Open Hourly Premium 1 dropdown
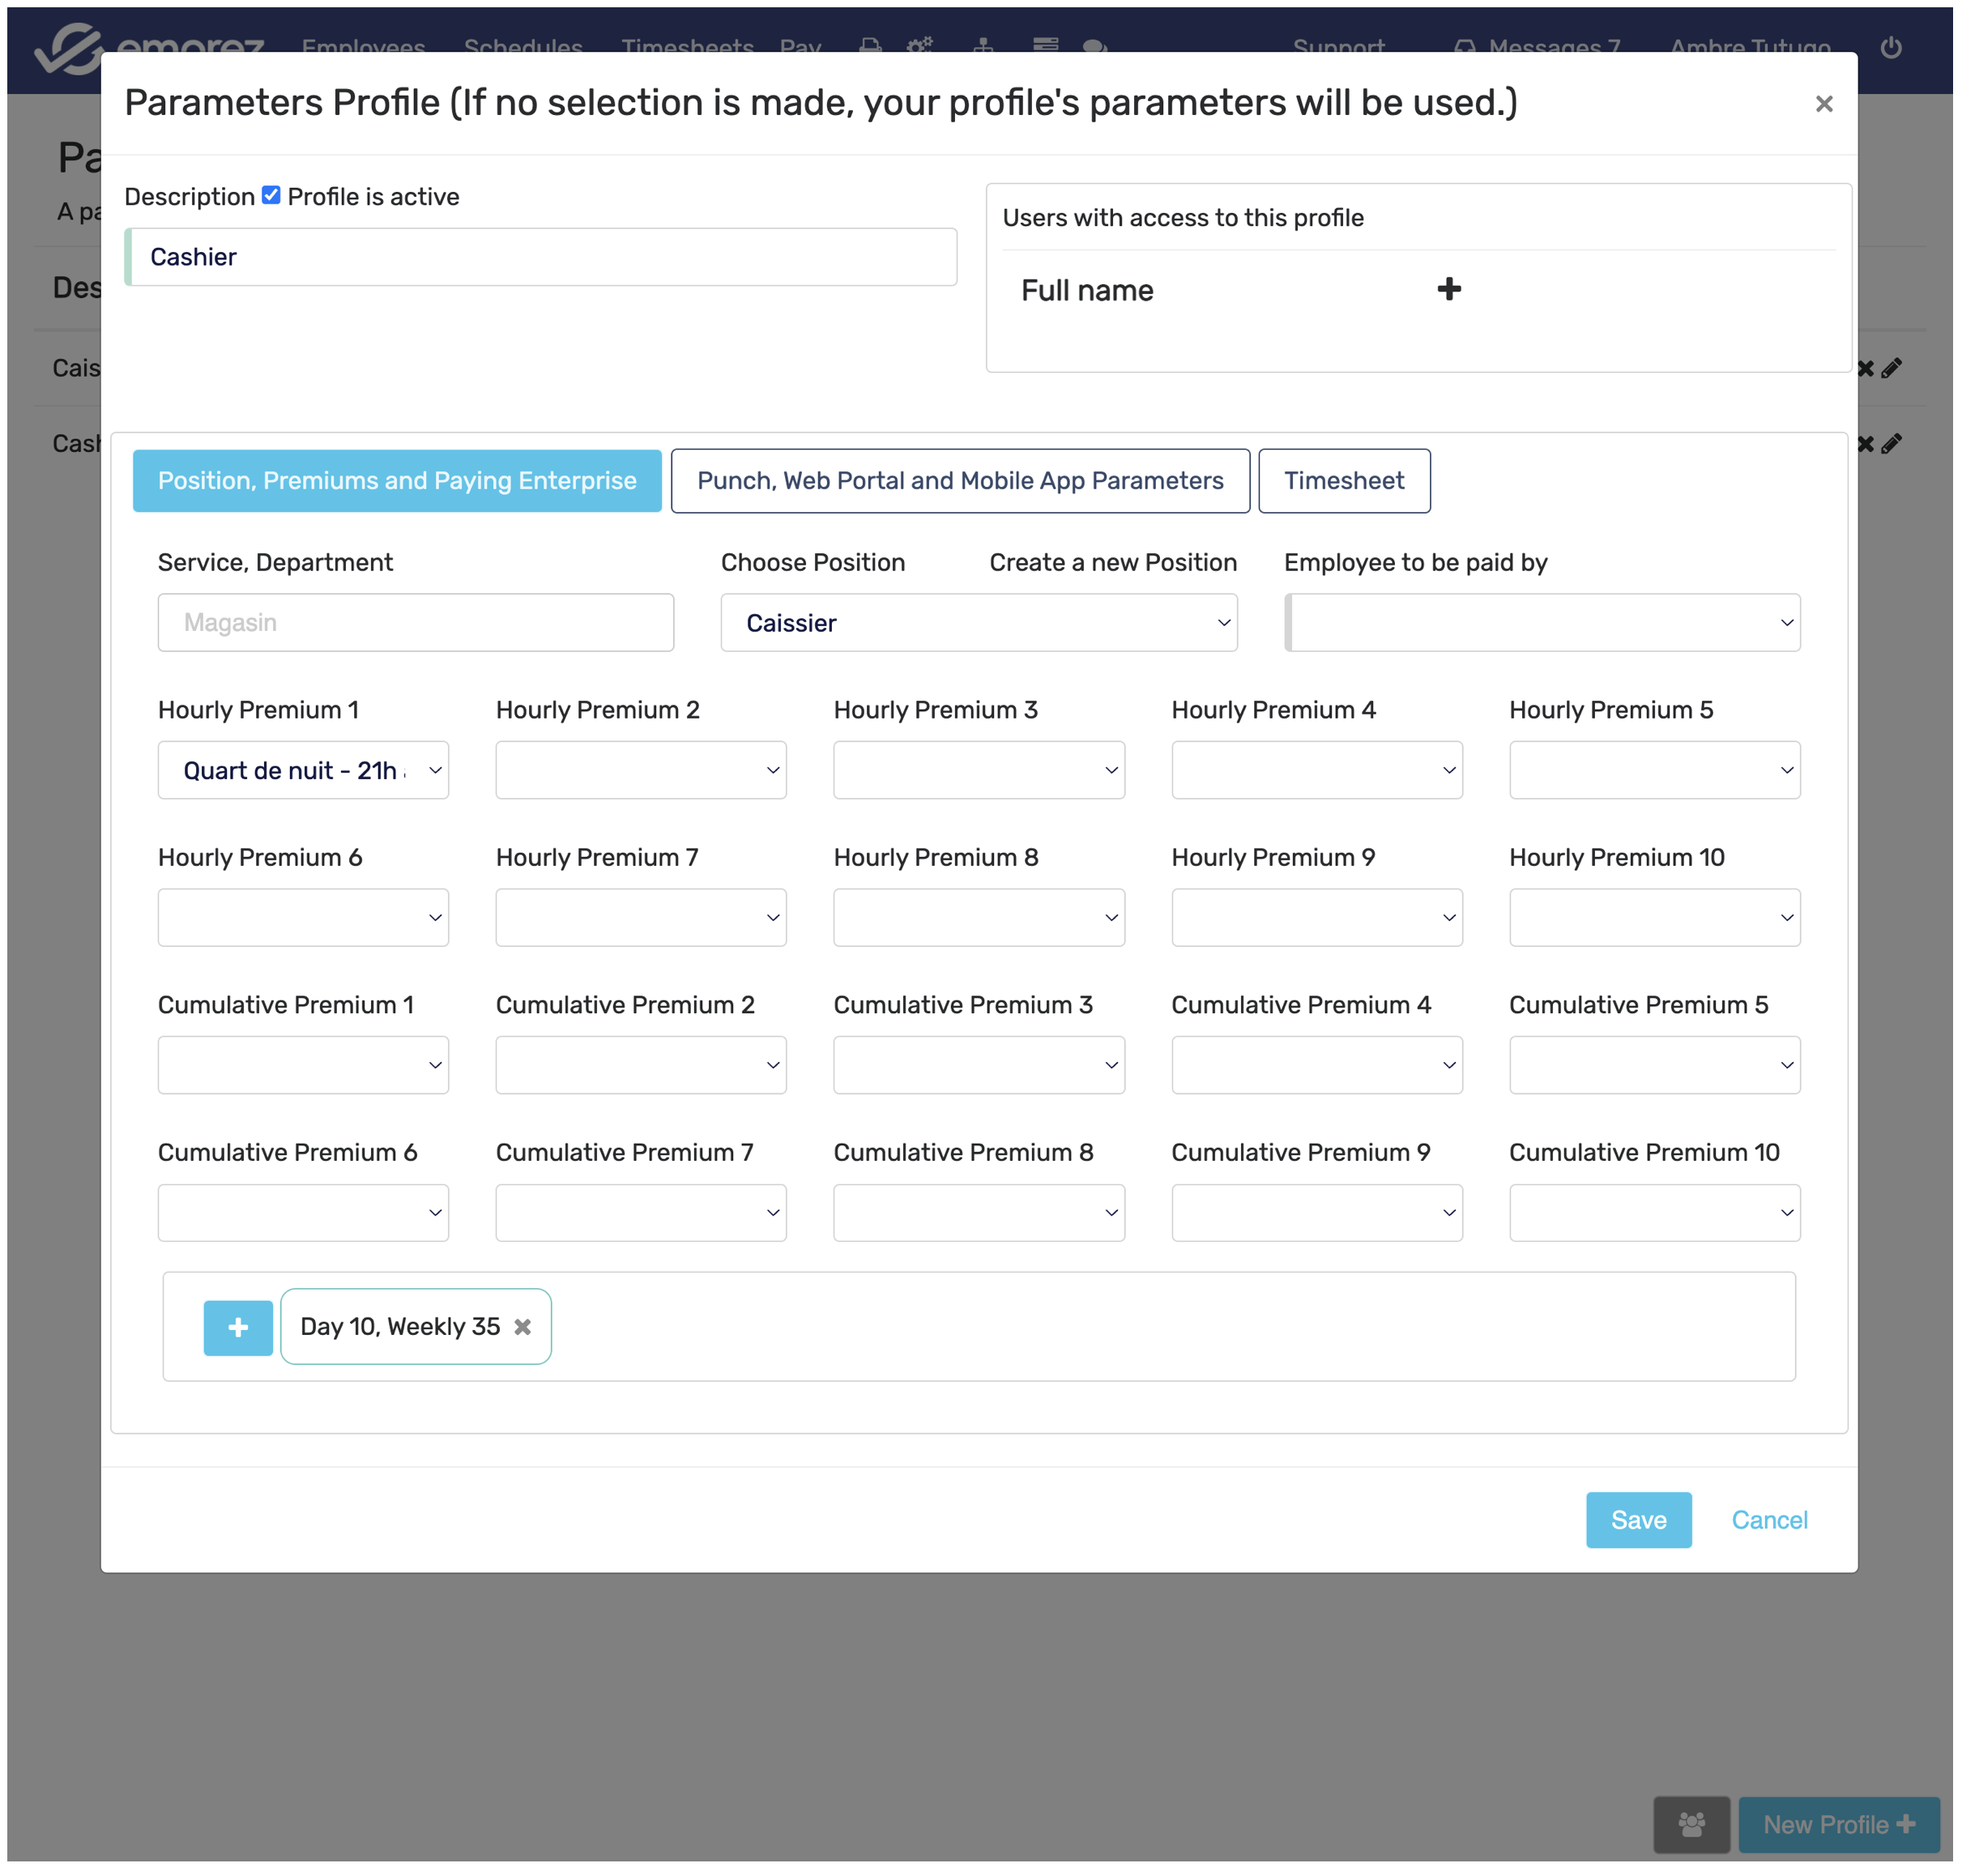Screen dimensions: 1962x1876 (x=303, y=770)
